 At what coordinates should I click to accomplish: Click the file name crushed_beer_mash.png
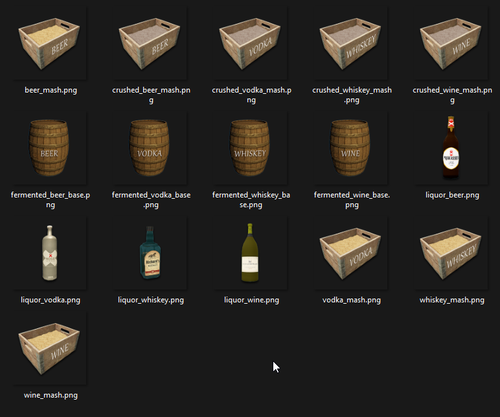[x=151, y=95]
